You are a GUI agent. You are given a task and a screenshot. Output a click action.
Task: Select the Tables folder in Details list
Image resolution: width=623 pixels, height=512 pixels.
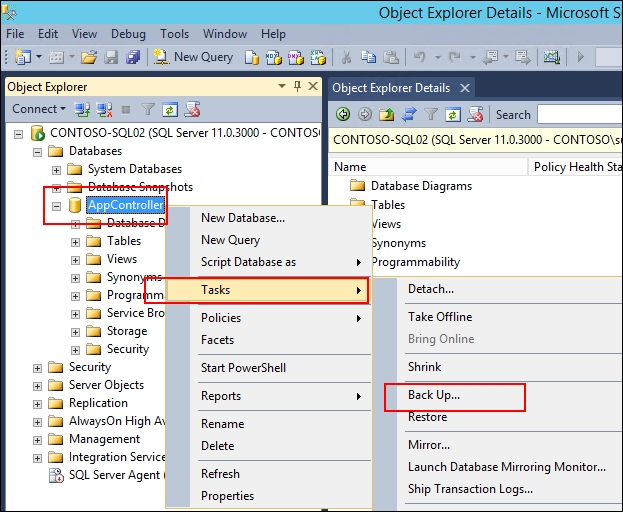tap(388, 204)
